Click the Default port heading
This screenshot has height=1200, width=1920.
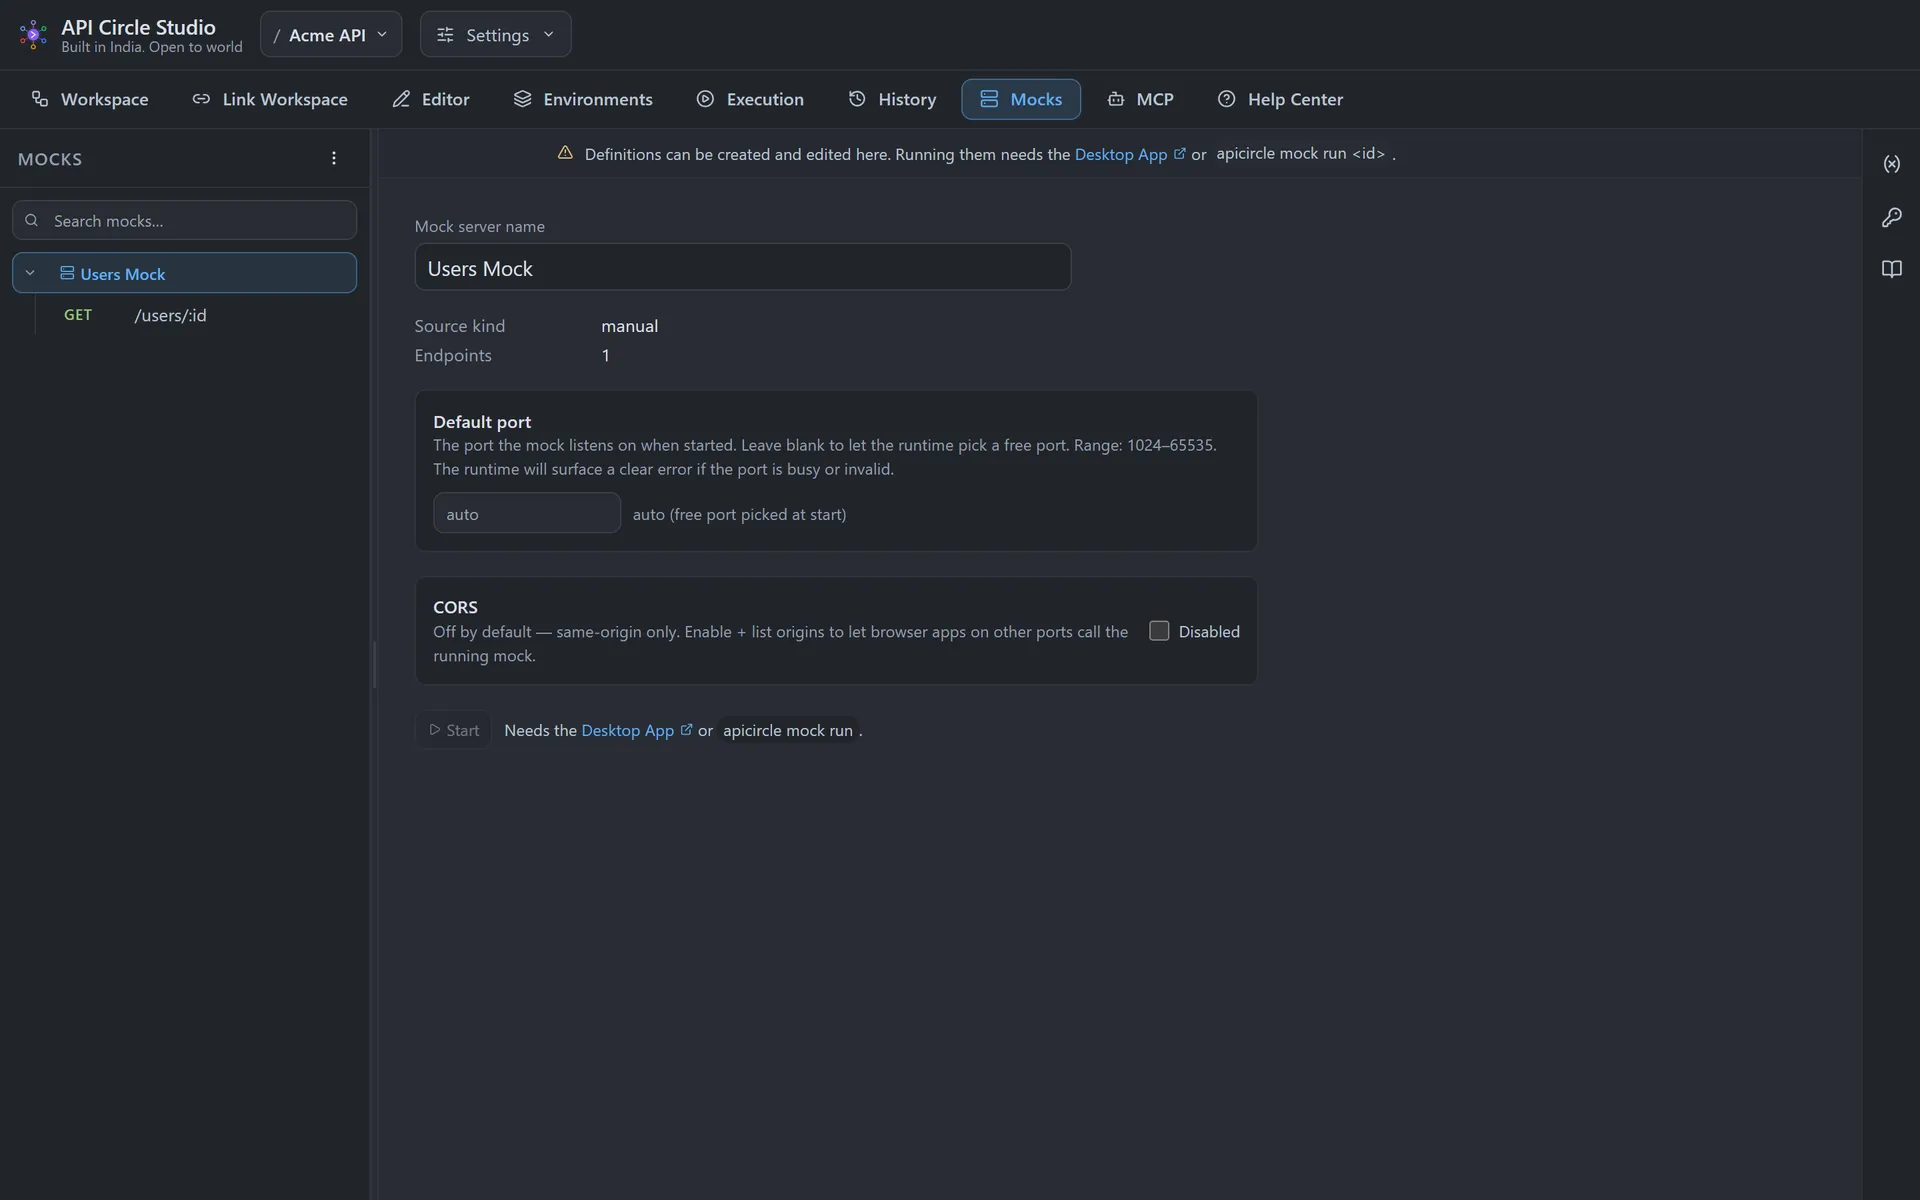point(482,422)
